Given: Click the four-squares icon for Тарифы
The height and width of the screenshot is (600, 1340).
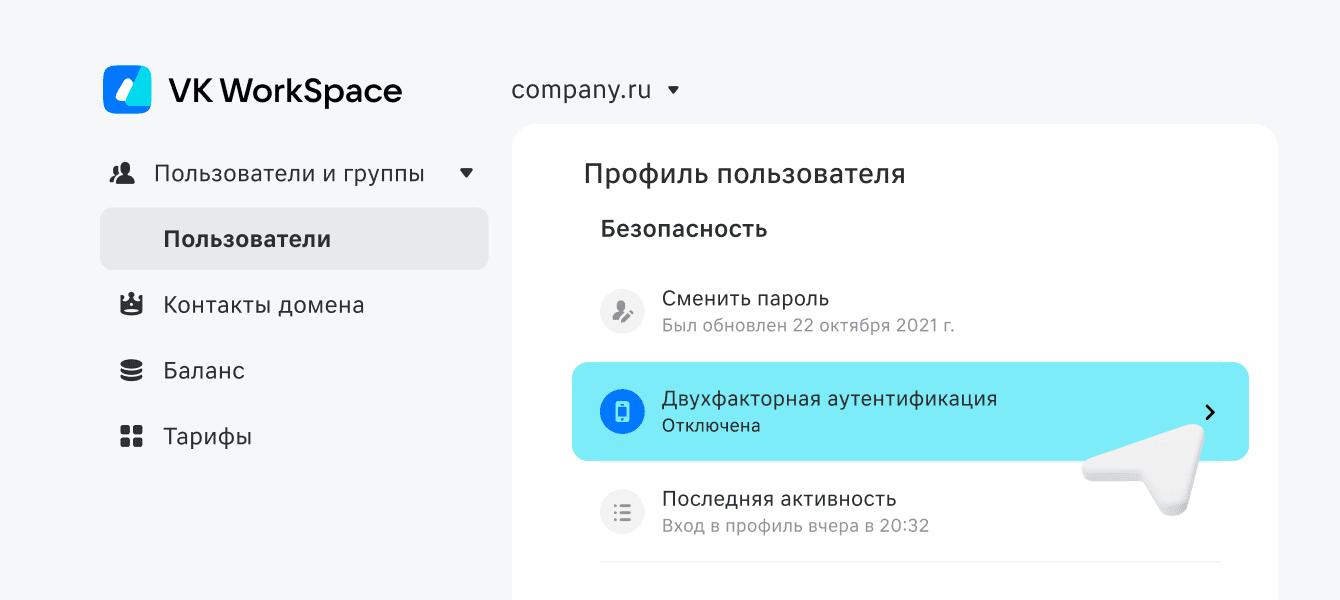Looking at the screenshot, I should tap(131, 436).
